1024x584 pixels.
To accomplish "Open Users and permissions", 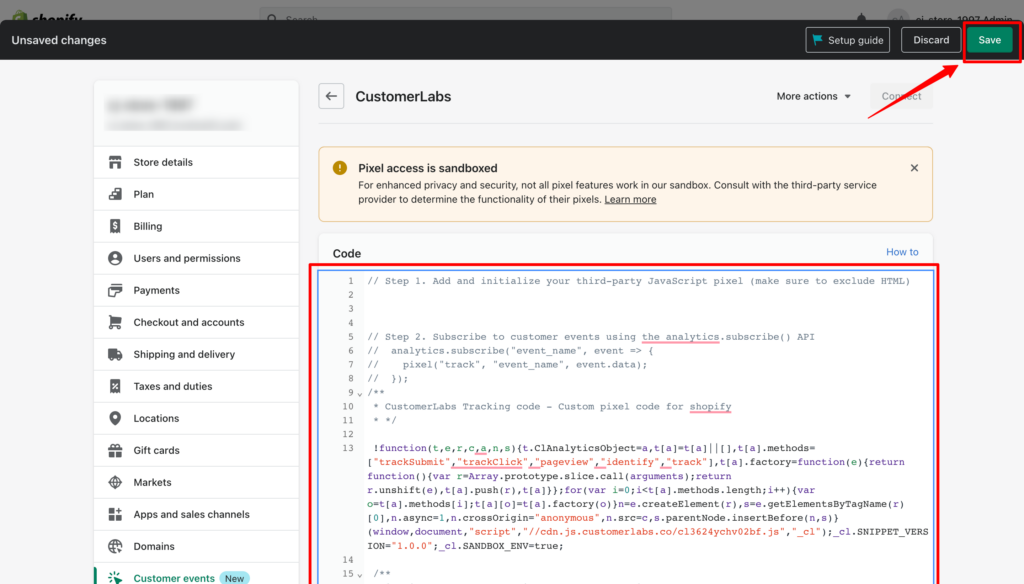I will (197, 258).
